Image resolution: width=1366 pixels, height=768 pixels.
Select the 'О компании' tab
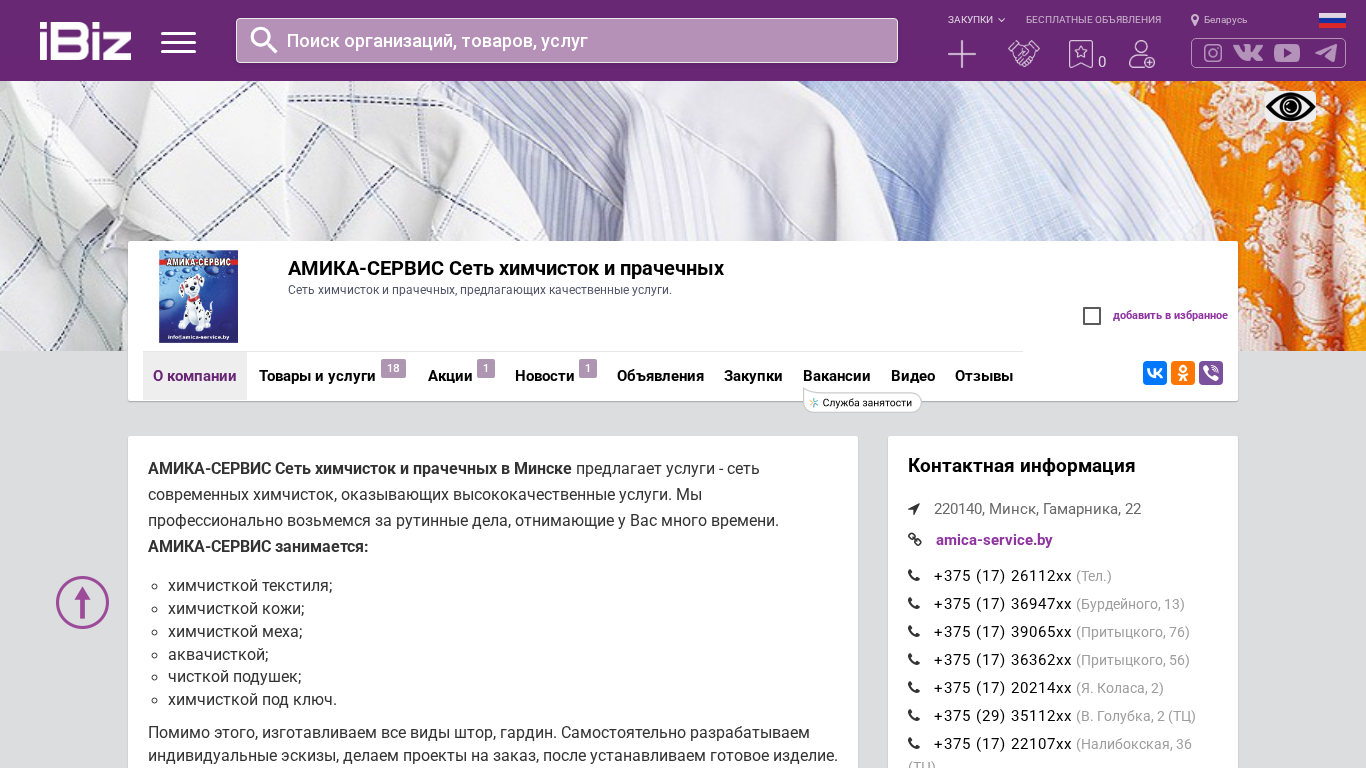pos(195,376)
